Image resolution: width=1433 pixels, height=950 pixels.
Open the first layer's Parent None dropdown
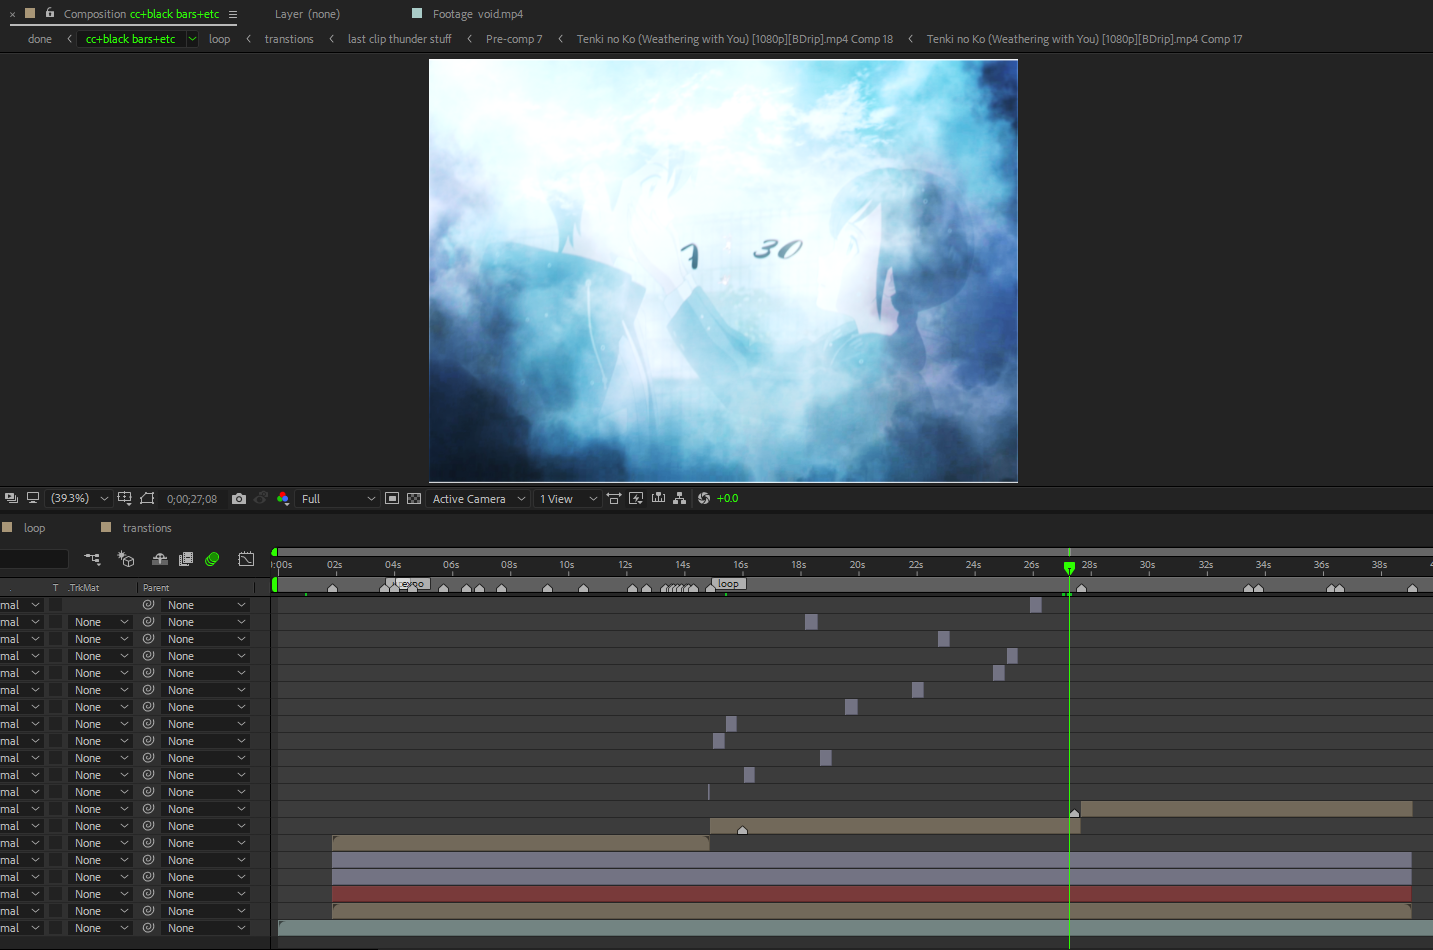point(206,605)
